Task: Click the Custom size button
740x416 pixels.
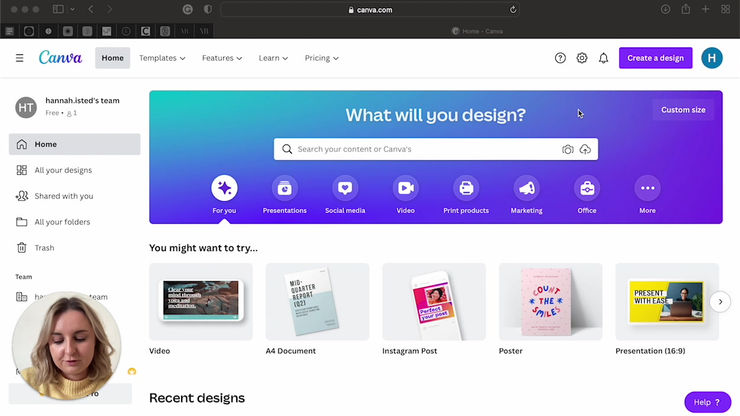Action: pos(683,110)
